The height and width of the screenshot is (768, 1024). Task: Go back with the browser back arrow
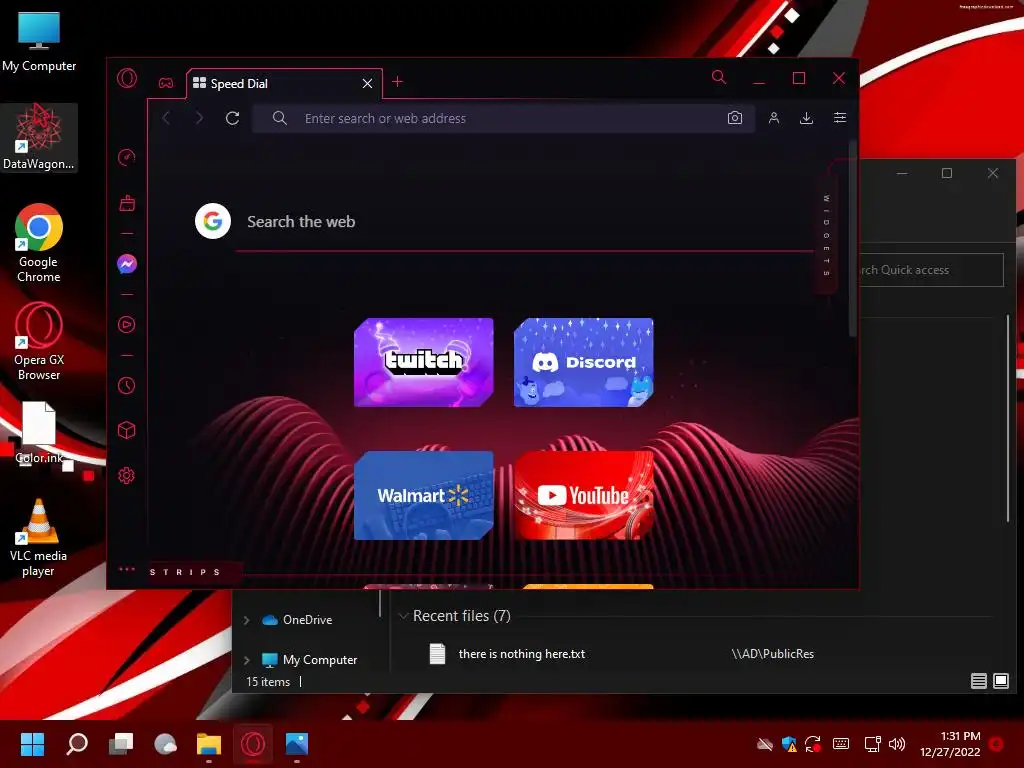166,118
